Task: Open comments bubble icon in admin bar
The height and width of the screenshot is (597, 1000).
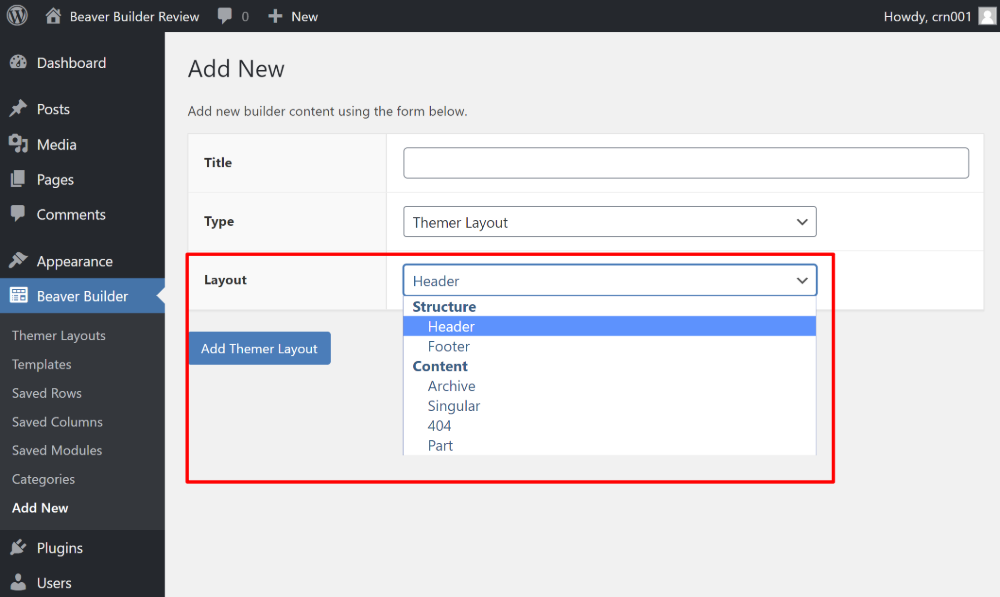Action: point(224,16)
